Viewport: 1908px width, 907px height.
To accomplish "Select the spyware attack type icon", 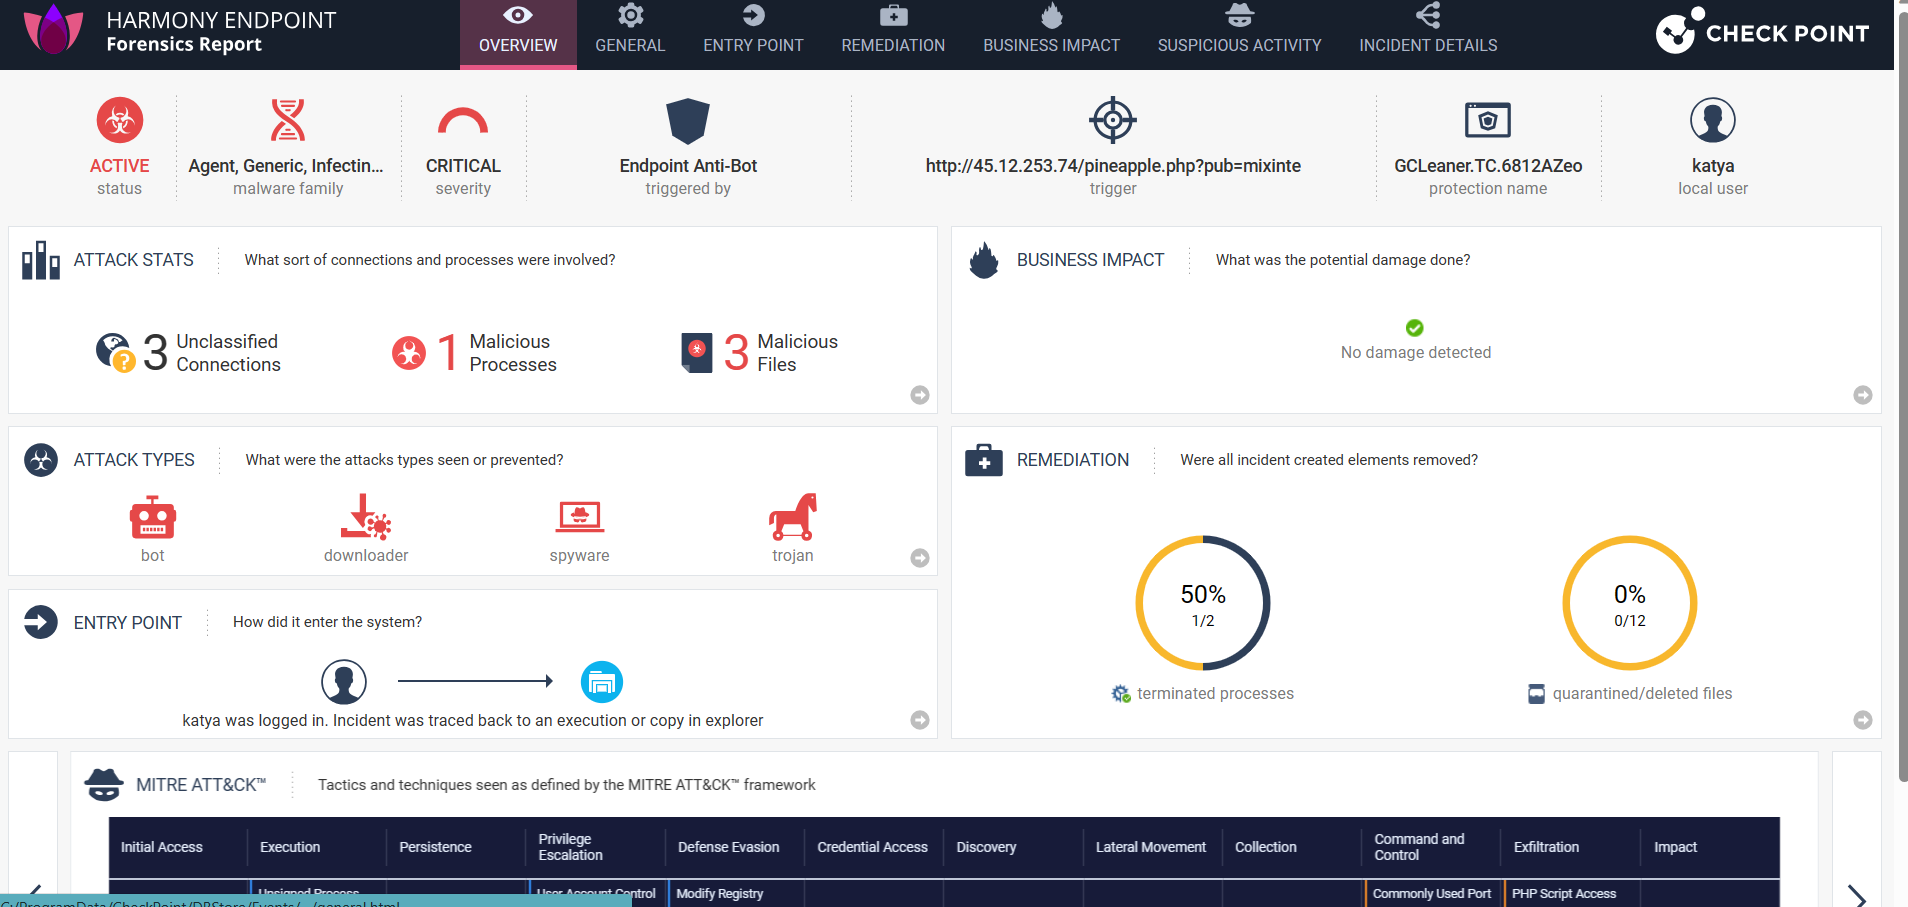I will (580, 517).
